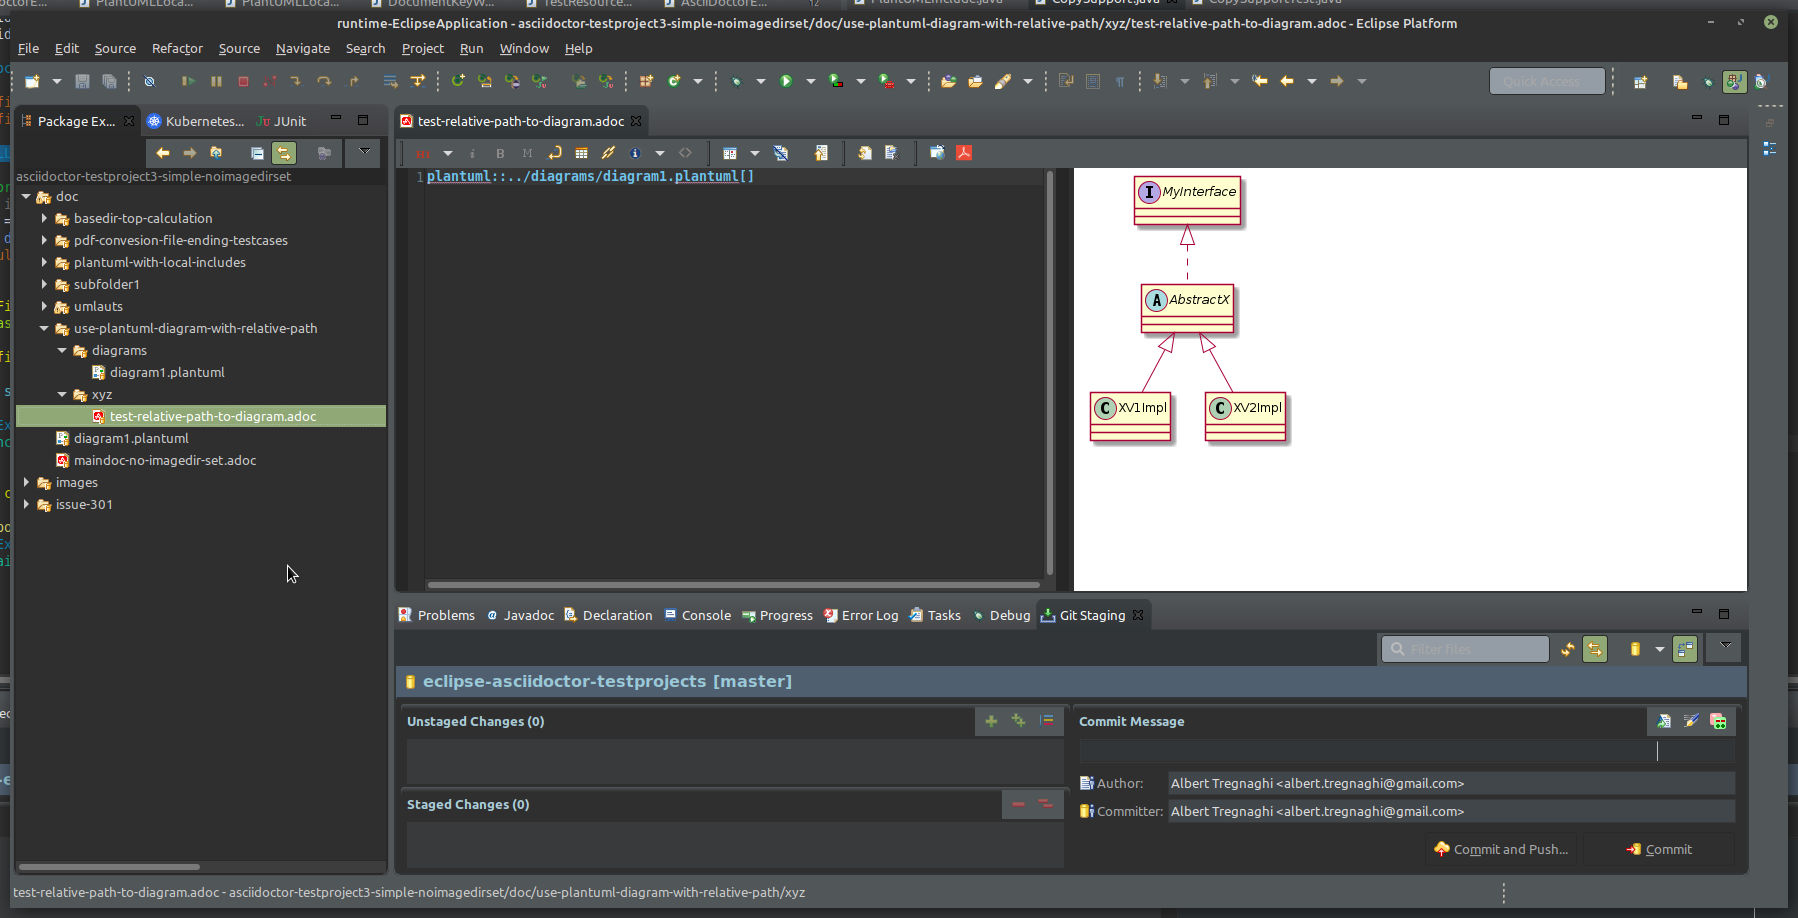
Task: Switch to the Error Log tab
Action: coord(861,615)
